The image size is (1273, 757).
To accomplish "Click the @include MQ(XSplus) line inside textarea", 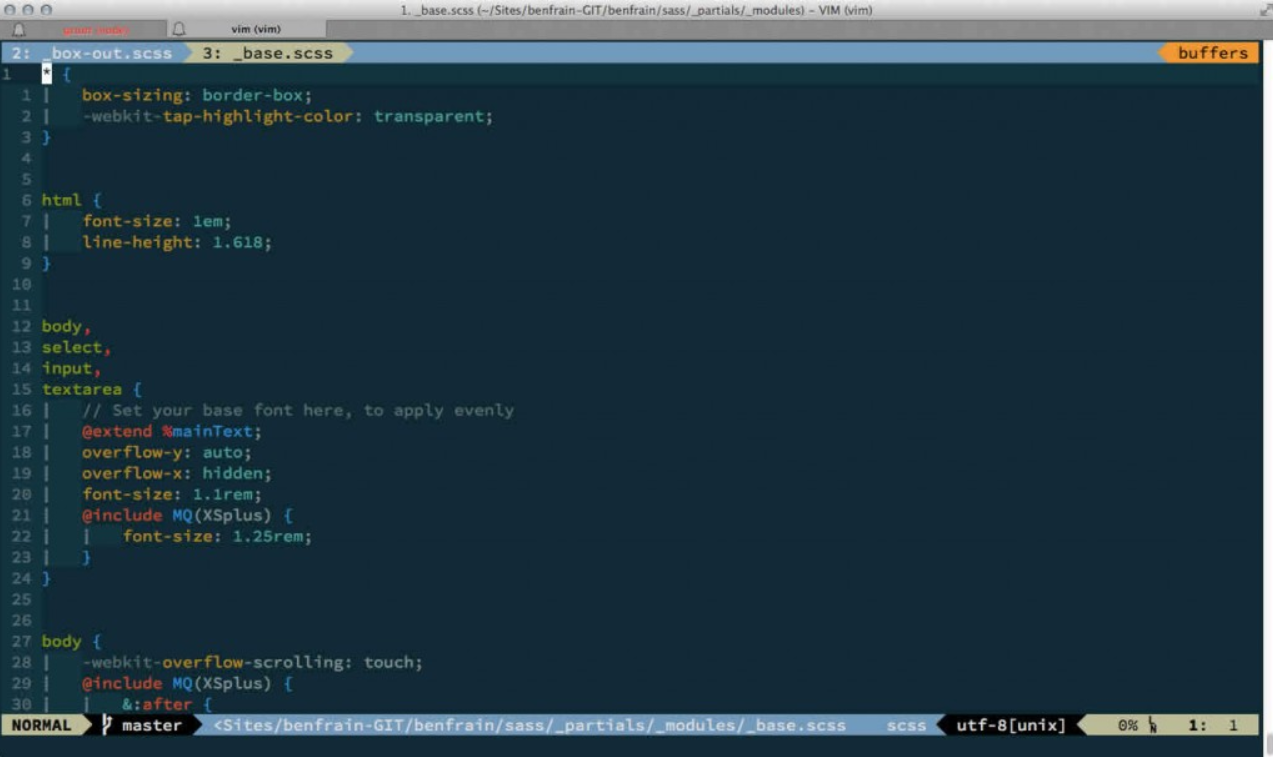I will click(x=187, y=515).
